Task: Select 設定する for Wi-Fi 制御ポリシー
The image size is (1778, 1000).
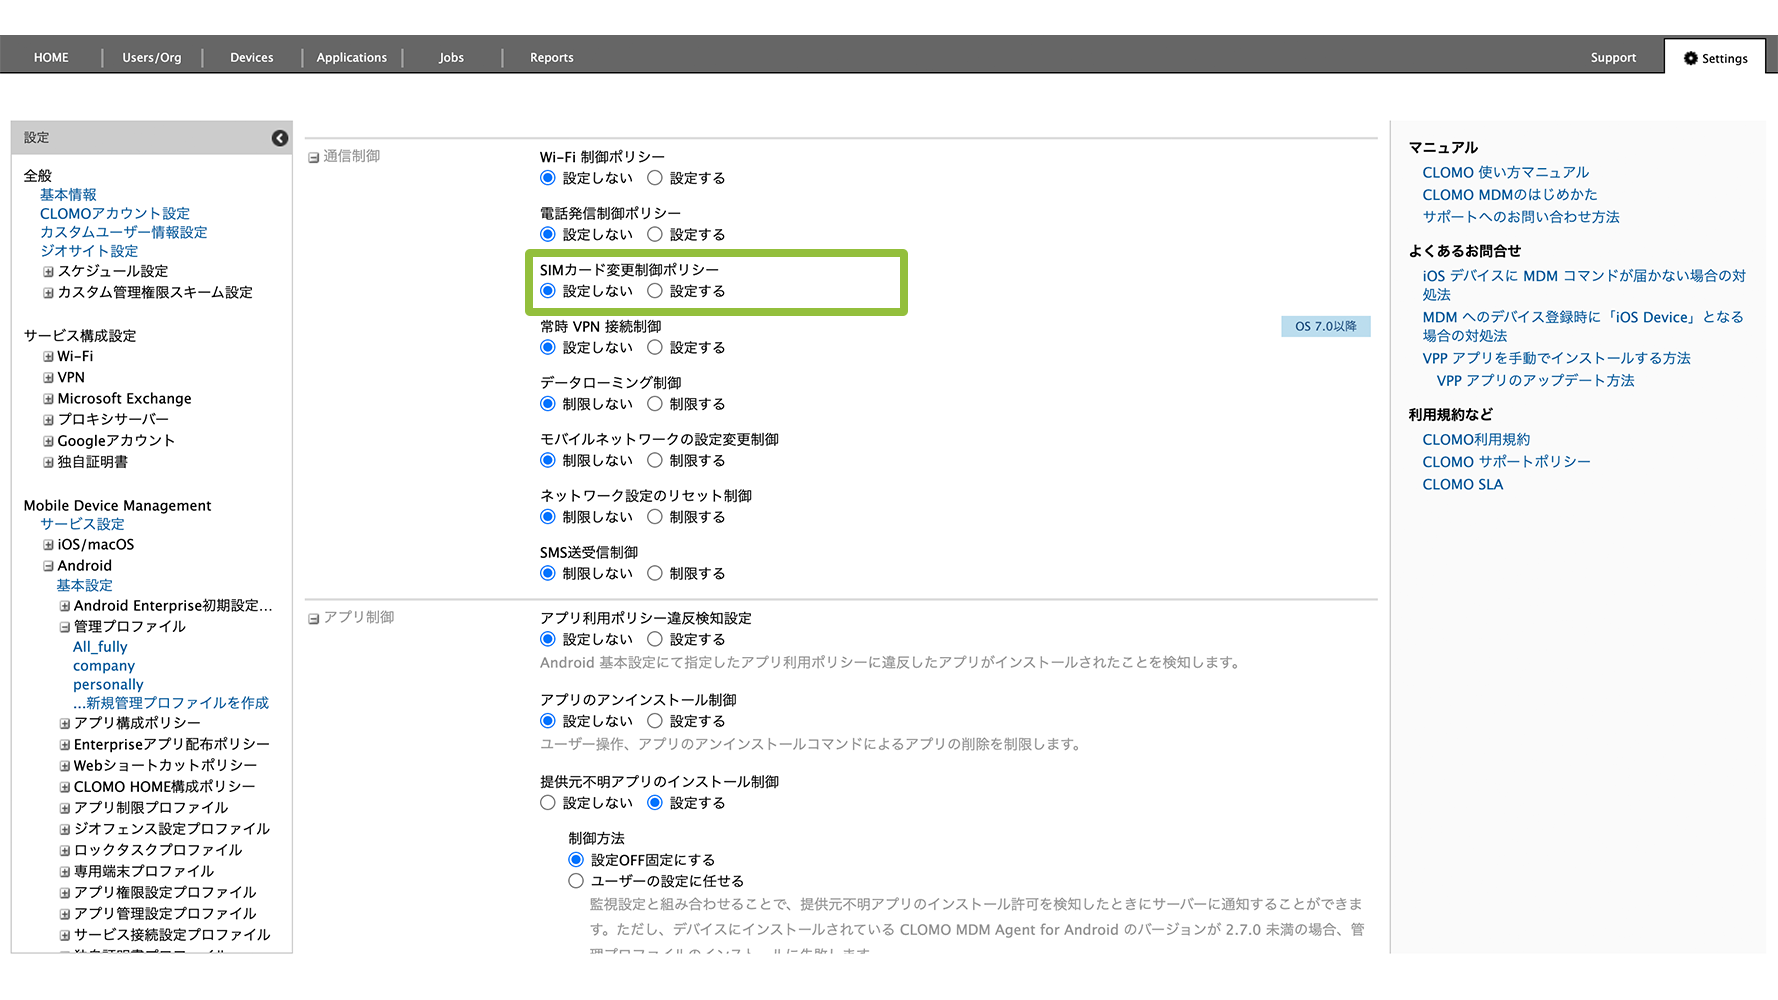Action: 655,178
